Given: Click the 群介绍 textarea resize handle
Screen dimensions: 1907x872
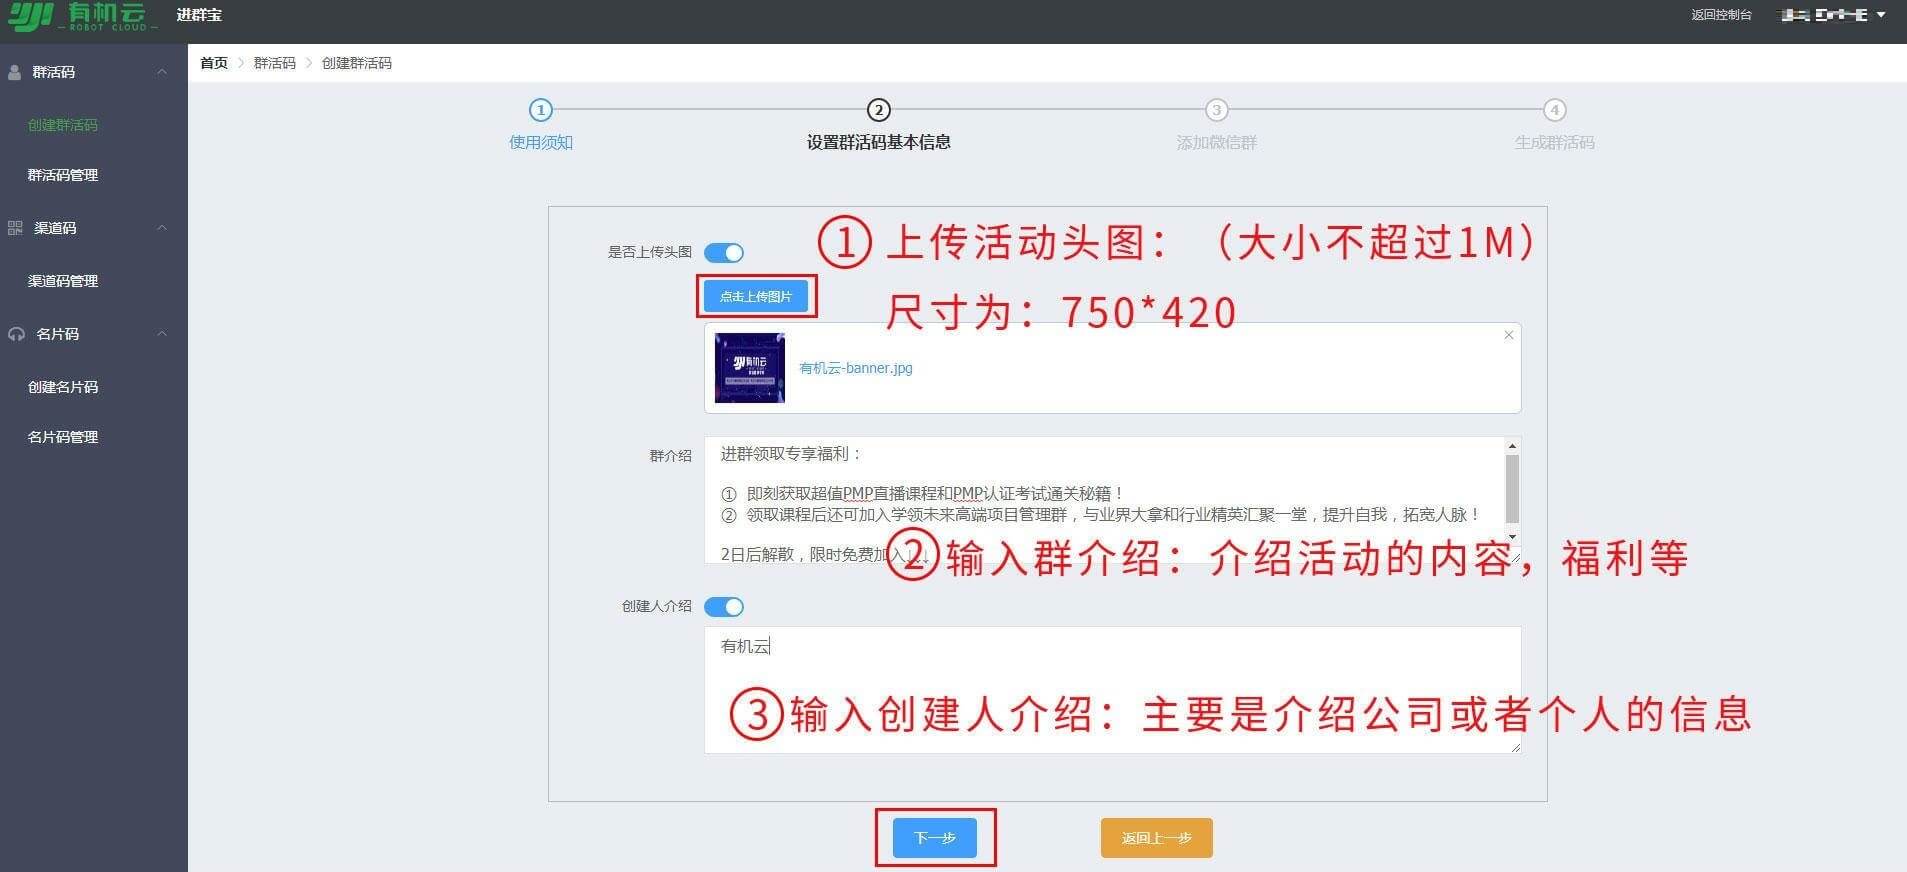Looking at the screenshot, I should [1515, 557].
